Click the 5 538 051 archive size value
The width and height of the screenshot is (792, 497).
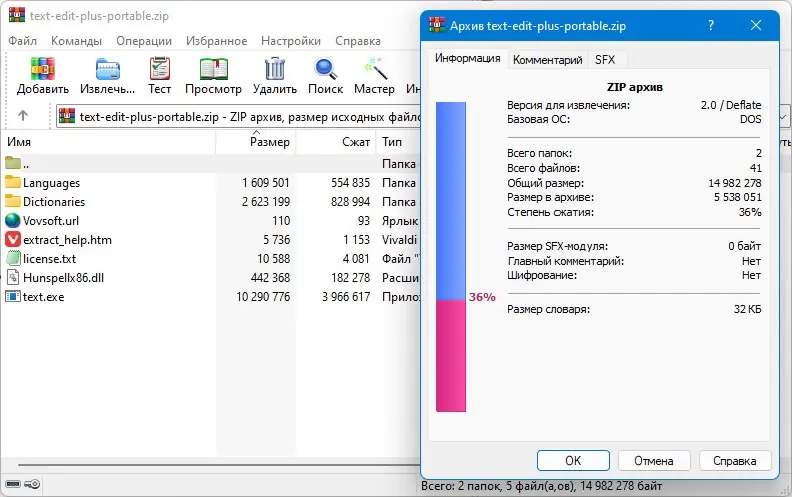tap(737, 197)
